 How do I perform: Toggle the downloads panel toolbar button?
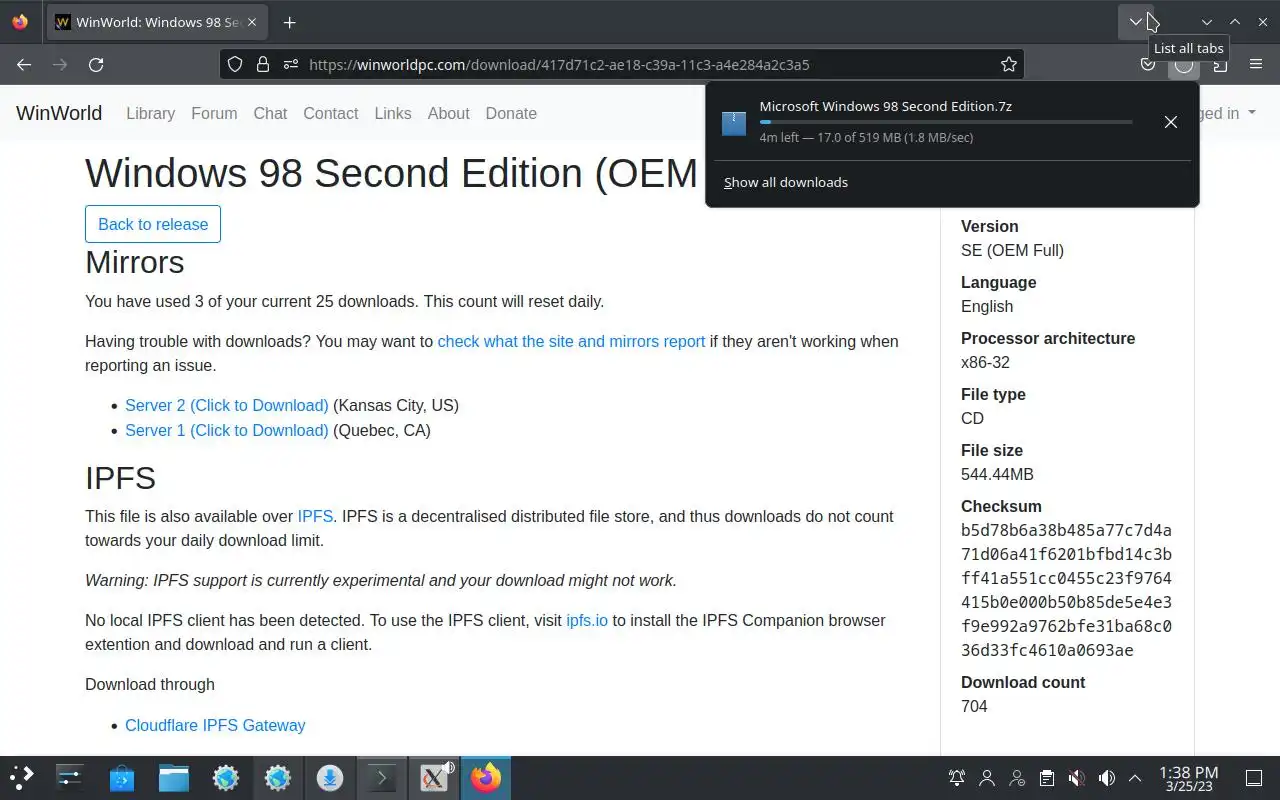pyautogui.click(x=1184, y=64)
